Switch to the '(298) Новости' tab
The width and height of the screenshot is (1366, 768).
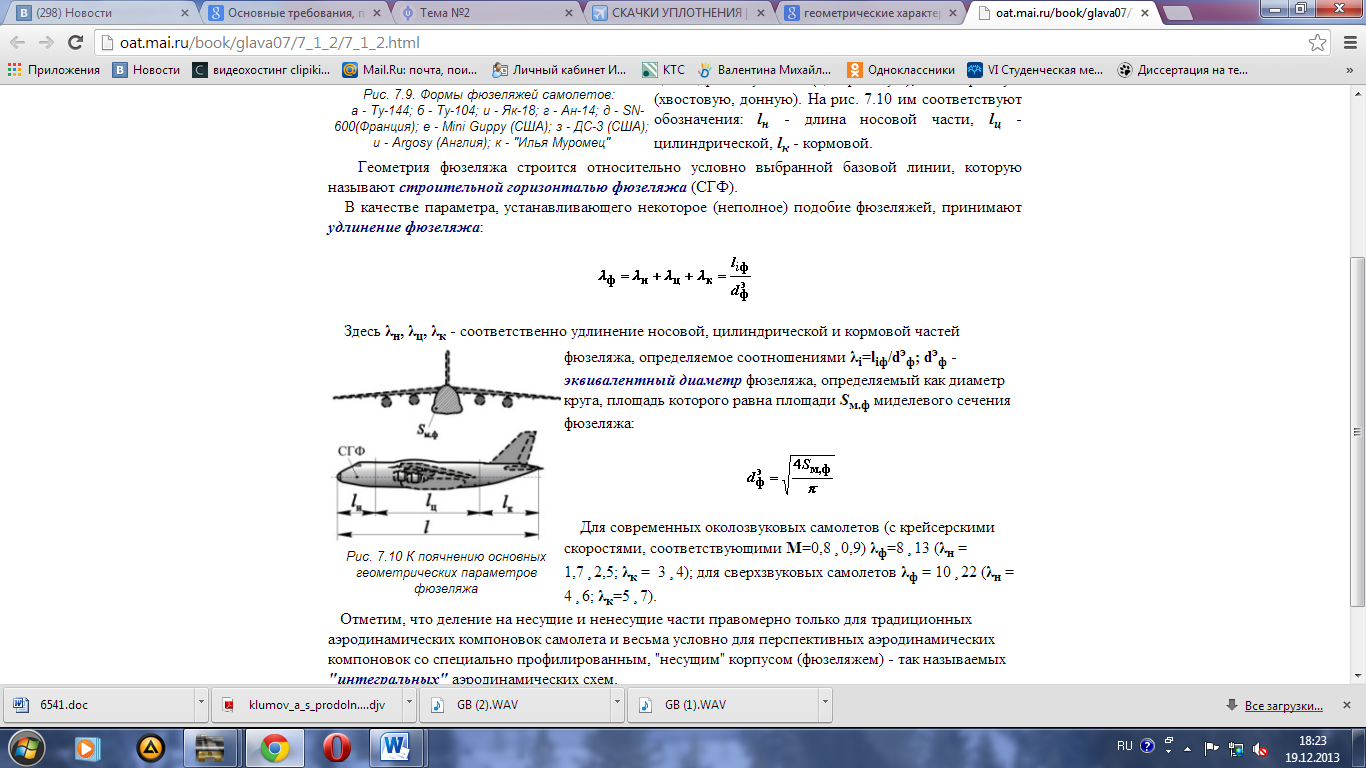coord(100,14)
